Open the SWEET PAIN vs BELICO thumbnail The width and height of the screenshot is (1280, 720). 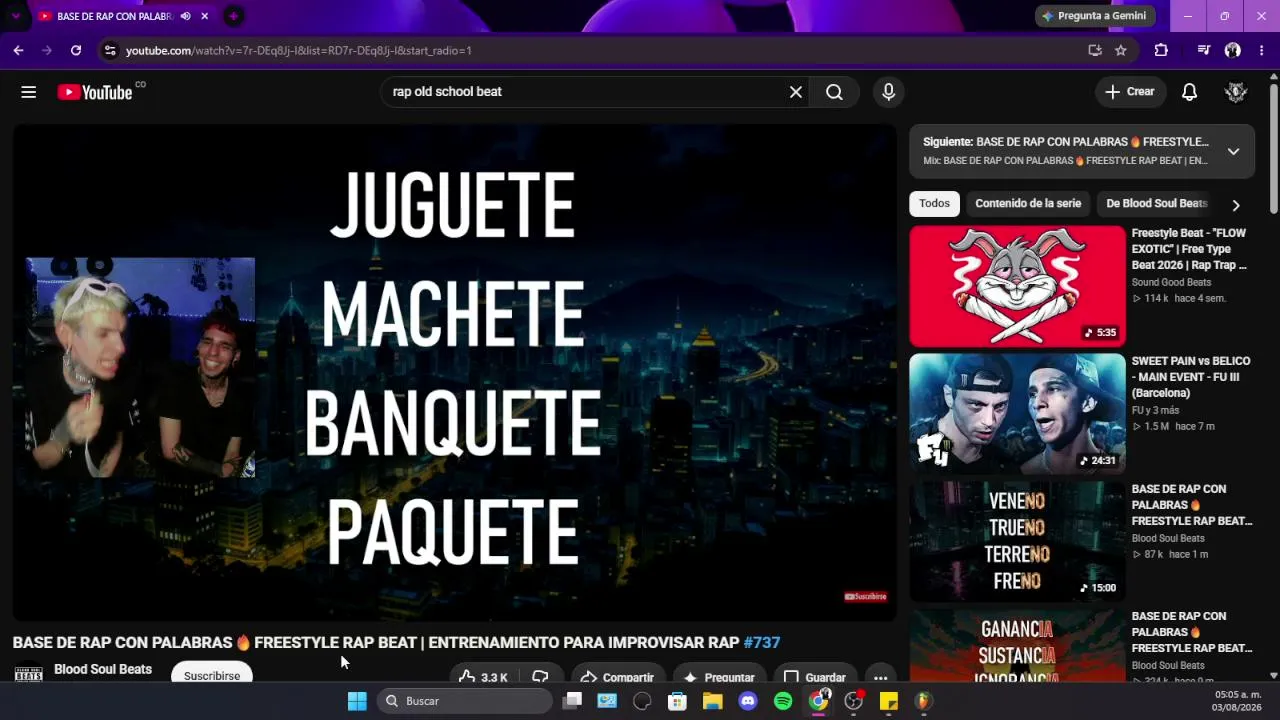(x=1017, y=414)
